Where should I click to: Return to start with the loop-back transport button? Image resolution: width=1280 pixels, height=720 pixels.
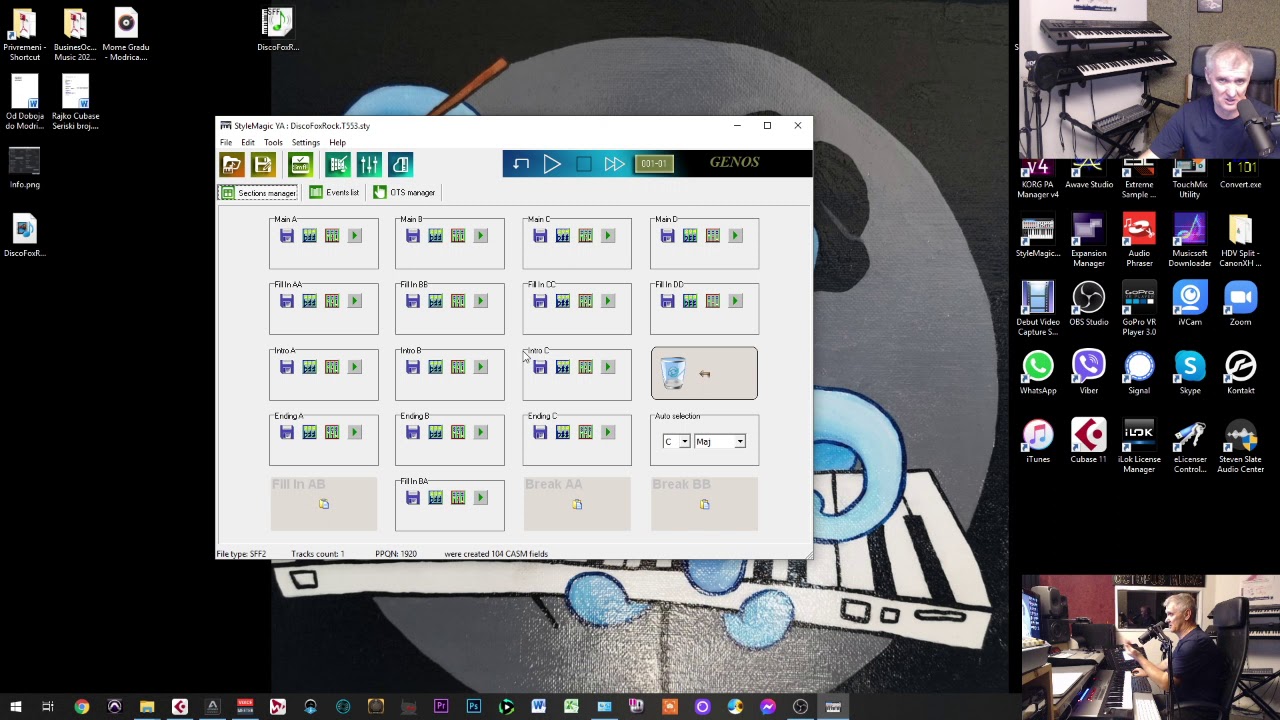521,164
